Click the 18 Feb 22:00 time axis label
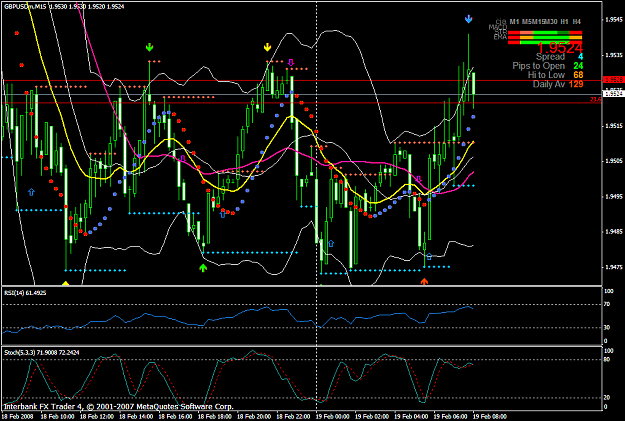The width and height of the screenshot is (625, 421). coord(293,417)
